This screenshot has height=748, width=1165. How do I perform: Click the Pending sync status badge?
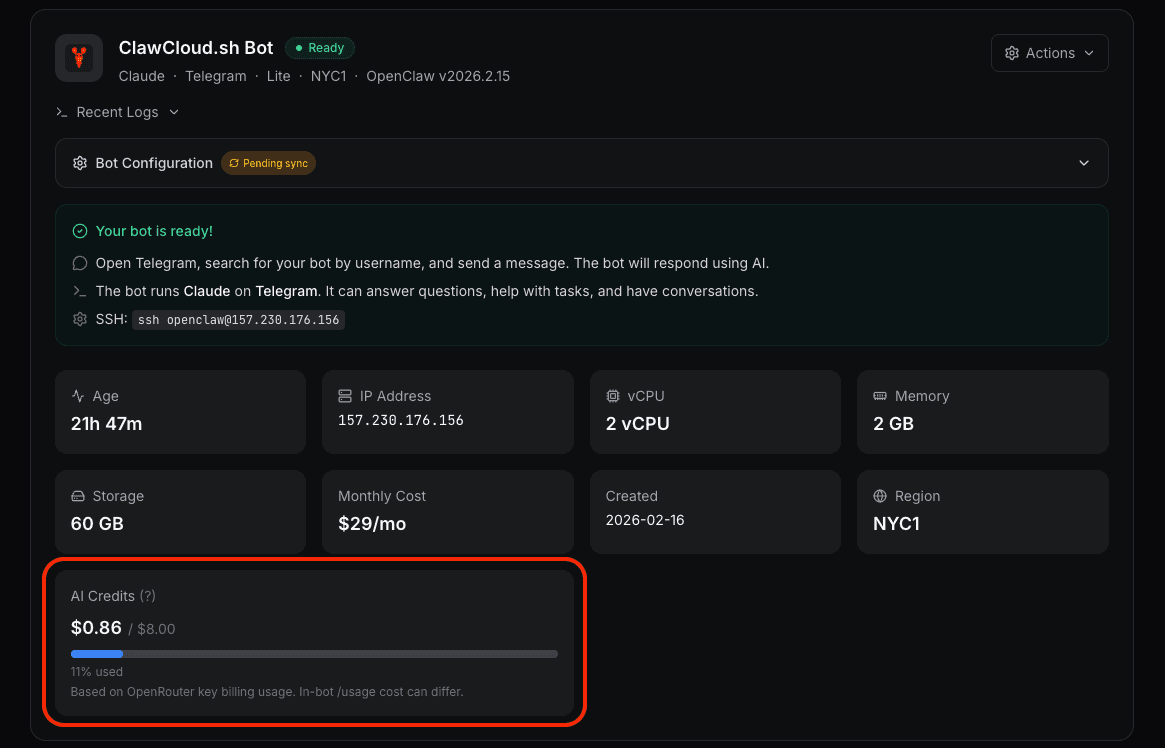pos(268,162)
